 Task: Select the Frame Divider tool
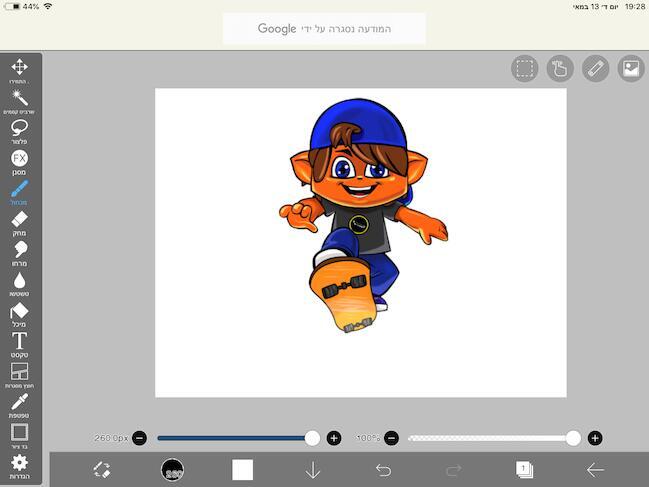[19, 375]
